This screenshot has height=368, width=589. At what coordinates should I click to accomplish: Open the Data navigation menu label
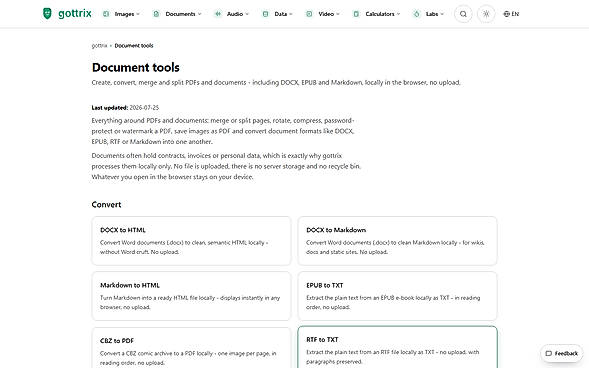coord(281,14)
